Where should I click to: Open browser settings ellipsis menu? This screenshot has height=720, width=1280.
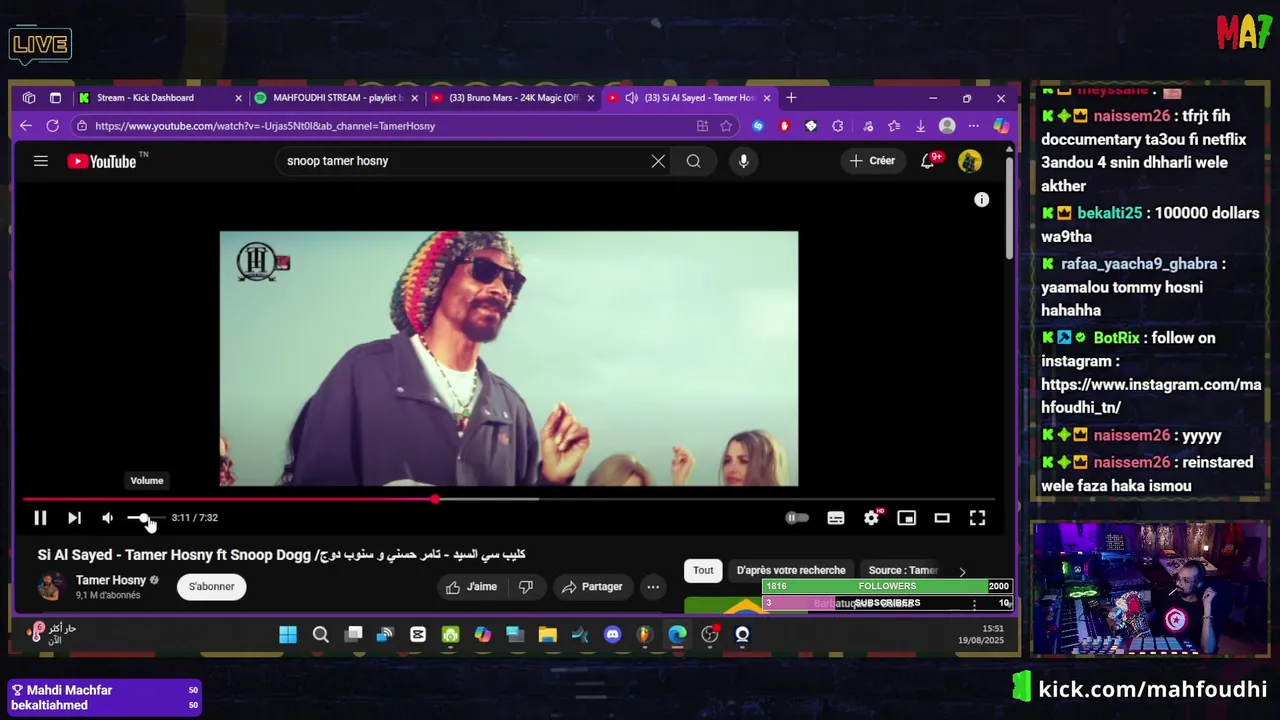[974, 126]
